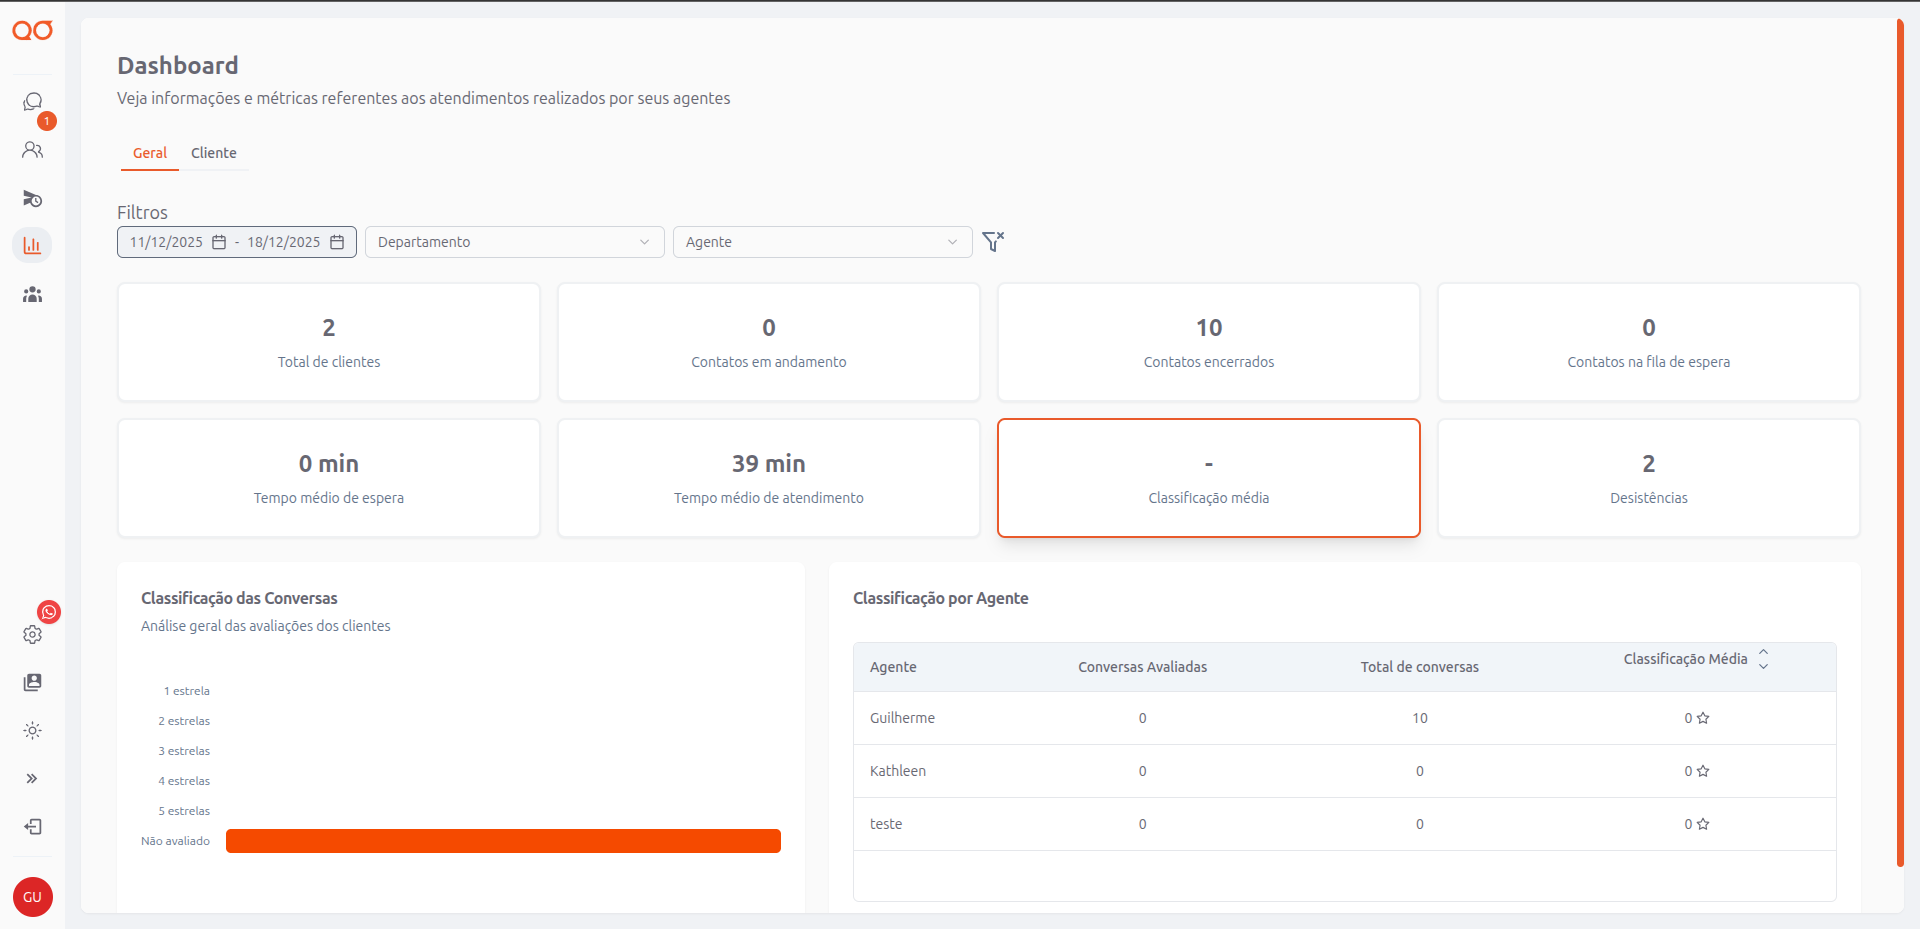Open the Agente filter dropdown

coord(822,242)
